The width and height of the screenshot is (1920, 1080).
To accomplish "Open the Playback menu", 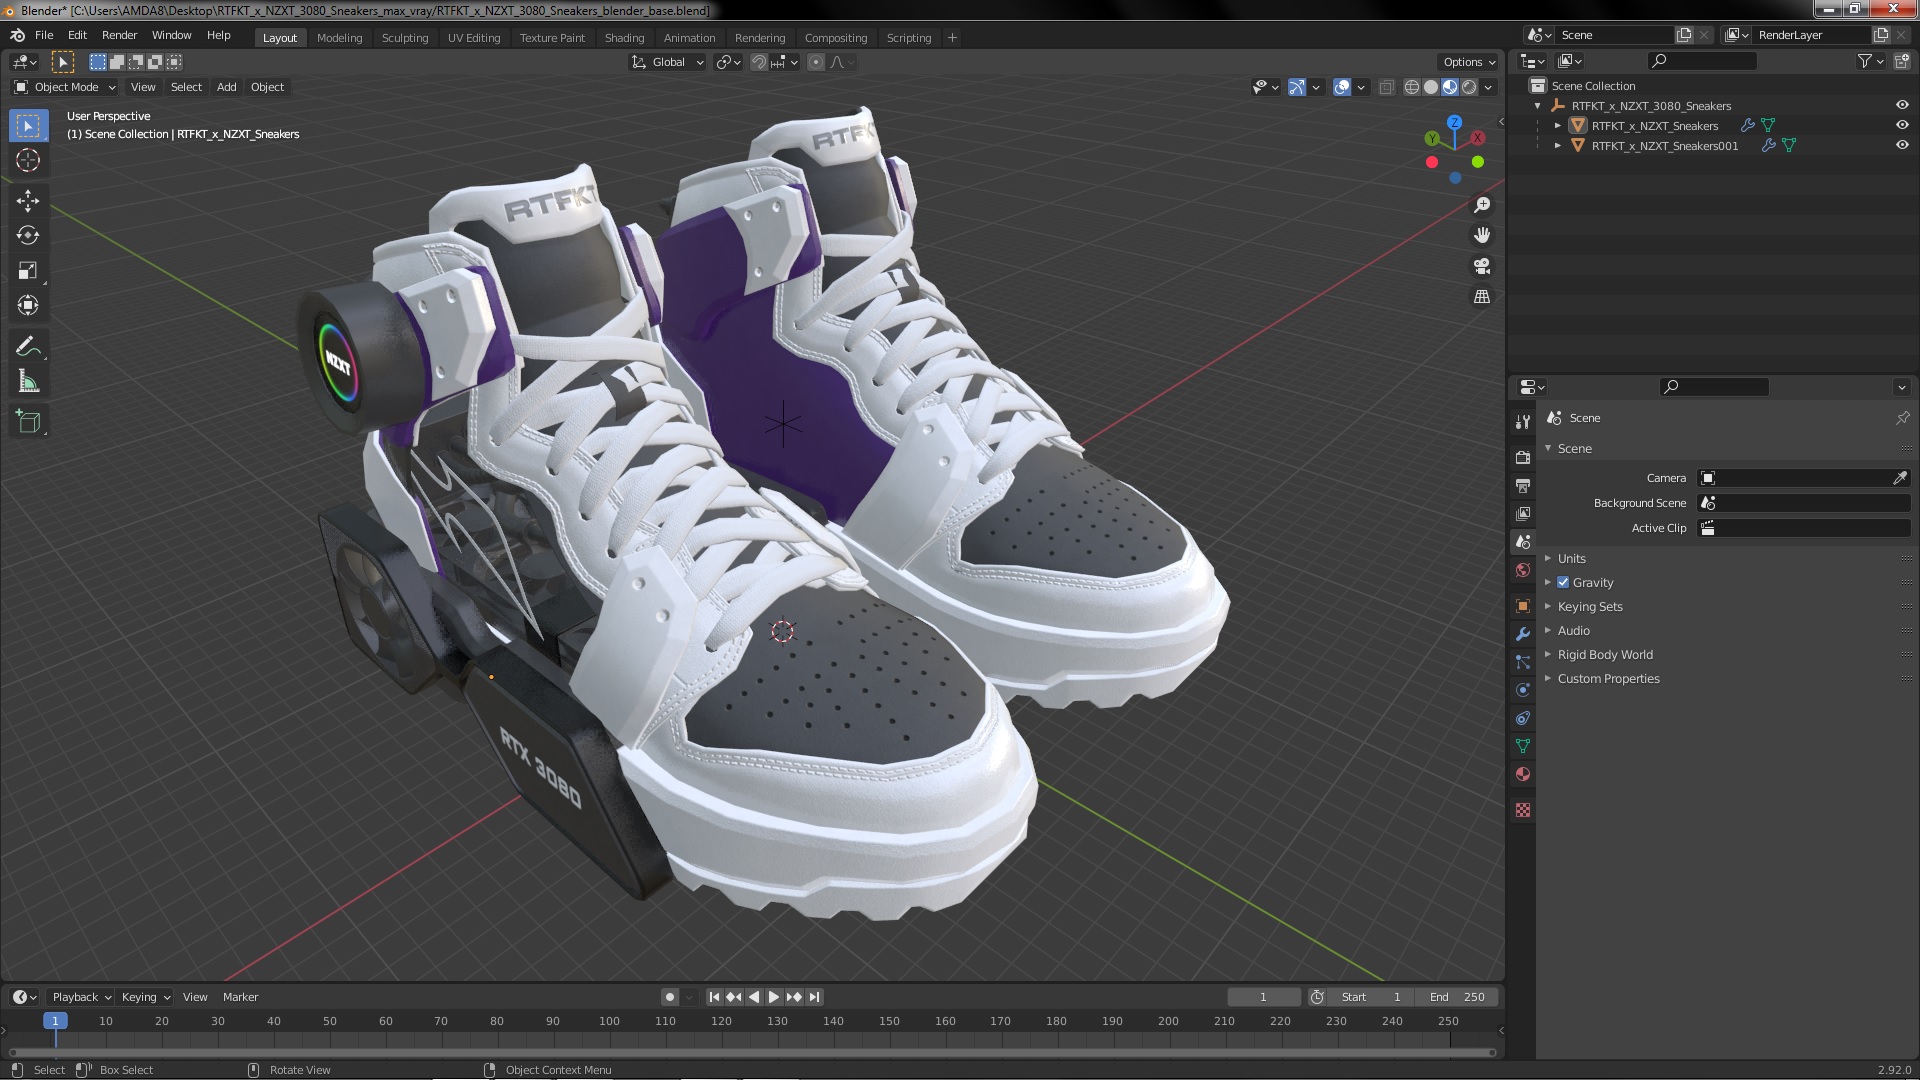I will [x=81, y=997].
